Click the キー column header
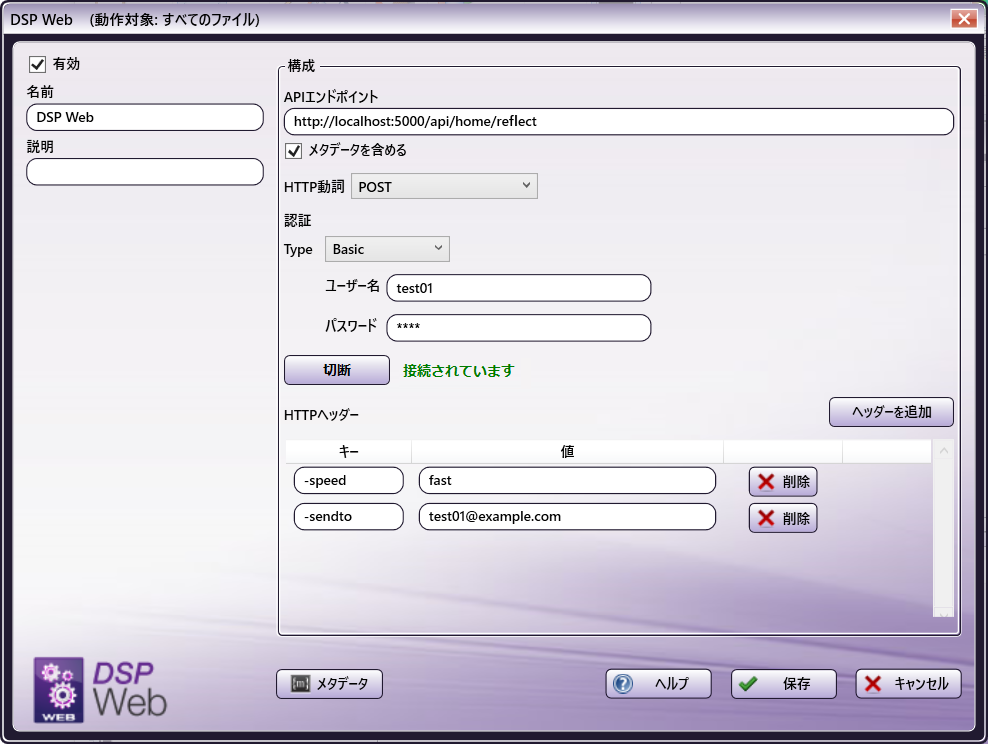Viewport: 988px width, 744px height. coord(348,452)
